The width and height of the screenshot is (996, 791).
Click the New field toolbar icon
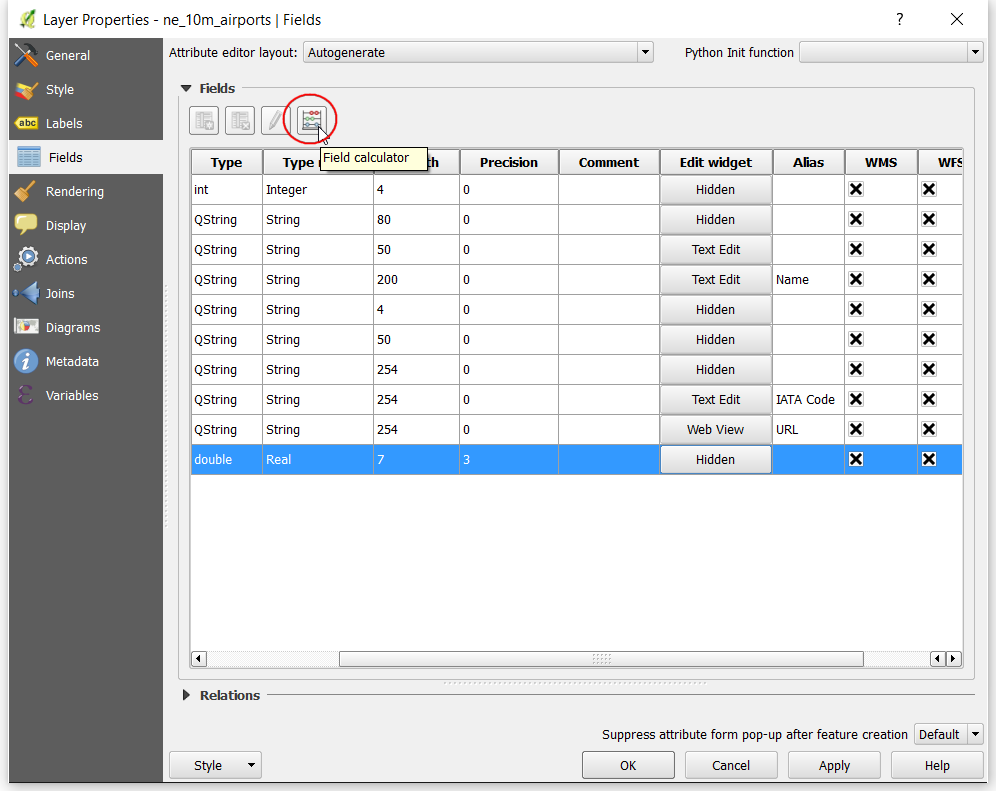click(x=204, y=120)
